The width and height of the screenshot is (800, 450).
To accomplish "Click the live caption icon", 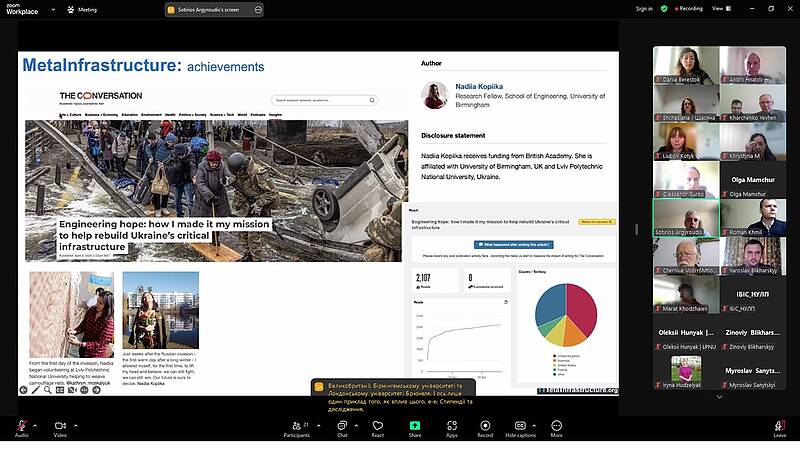I will [319, 387].
